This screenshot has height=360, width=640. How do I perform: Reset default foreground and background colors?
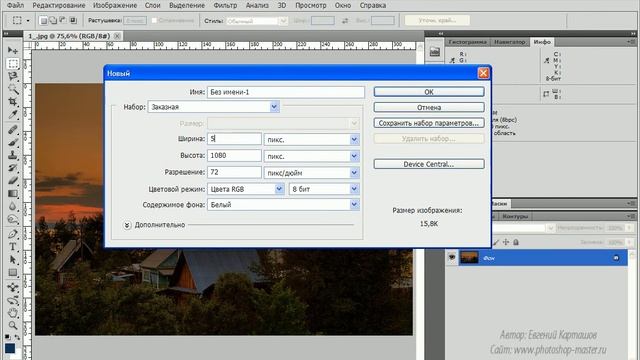pyautogui.click(x=7, y=337)
